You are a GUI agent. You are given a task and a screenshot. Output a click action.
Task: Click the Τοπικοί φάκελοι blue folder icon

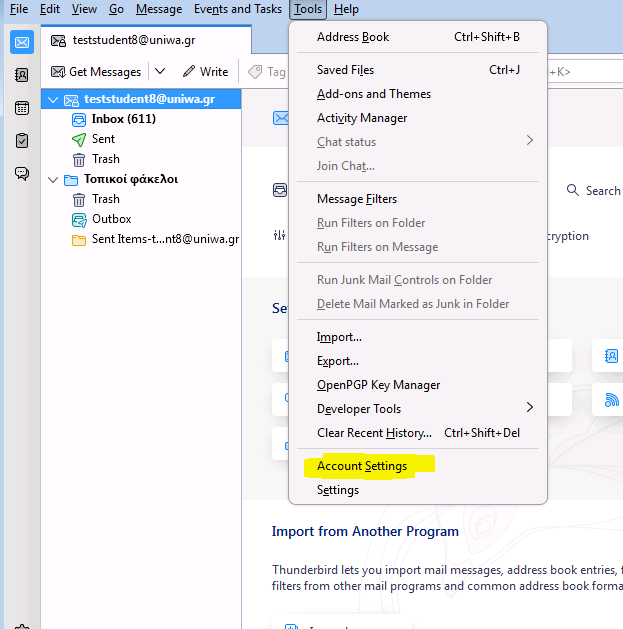pyautogui.click(x=71, y=180)
